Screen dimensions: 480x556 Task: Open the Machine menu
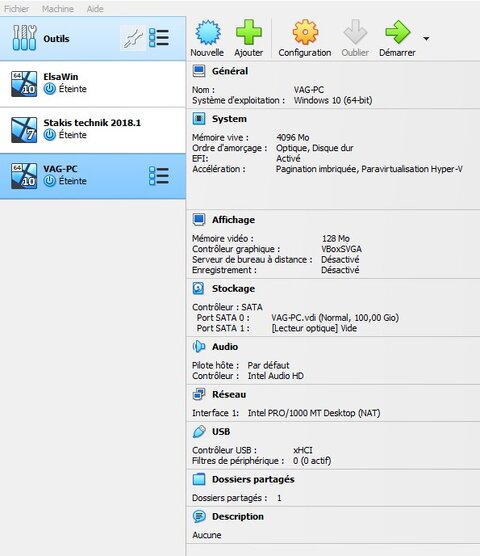[x=57, y=9]
